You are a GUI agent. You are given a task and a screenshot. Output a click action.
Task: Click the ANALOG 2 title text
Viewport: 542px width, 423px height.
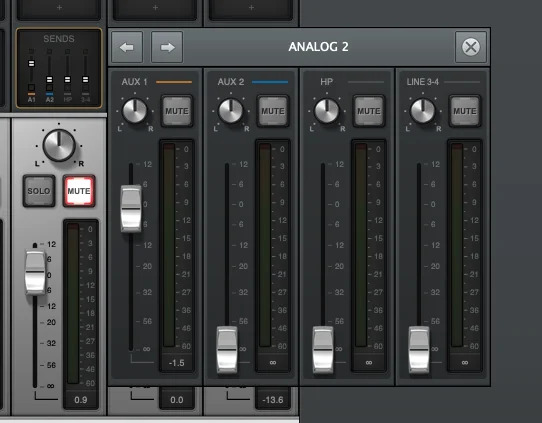click(318, 47)
